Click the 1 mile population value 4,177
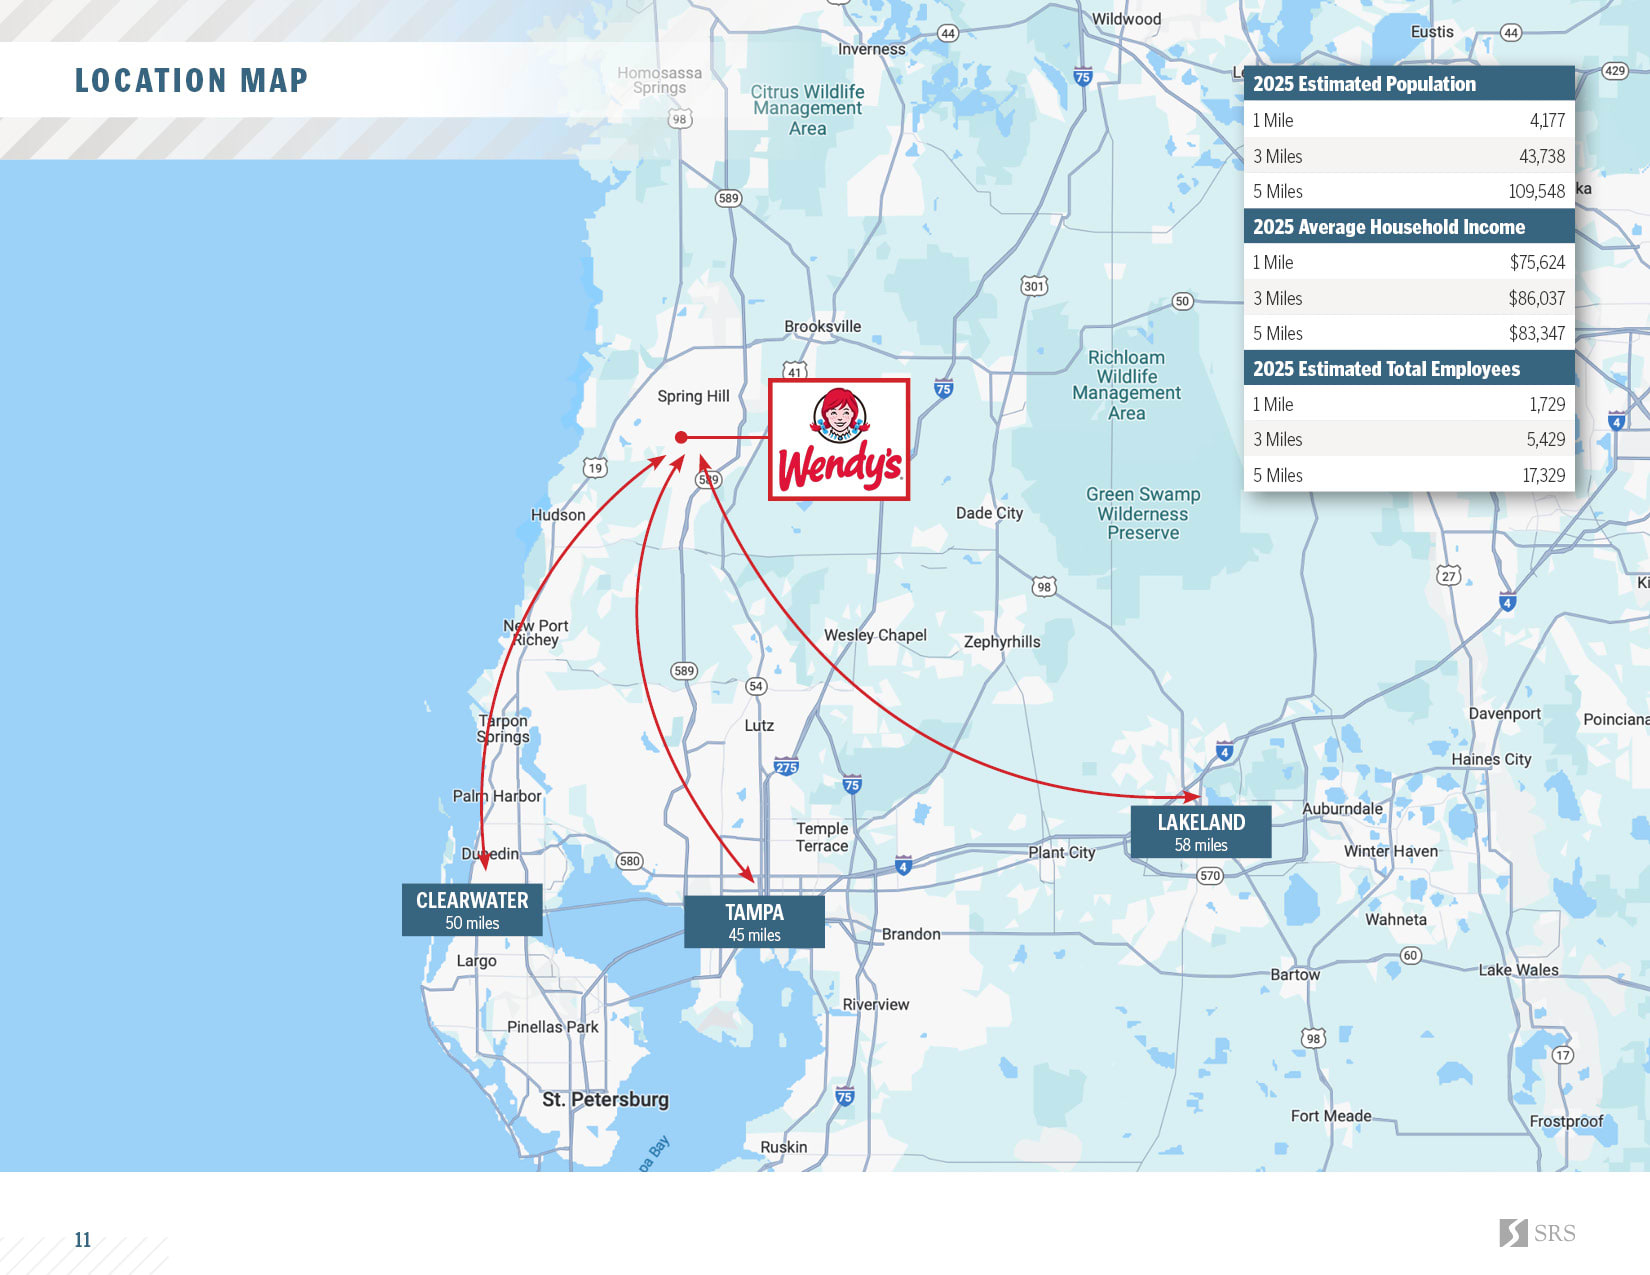Screen dimensions: 1650x1275 (x=1547, y=120)
